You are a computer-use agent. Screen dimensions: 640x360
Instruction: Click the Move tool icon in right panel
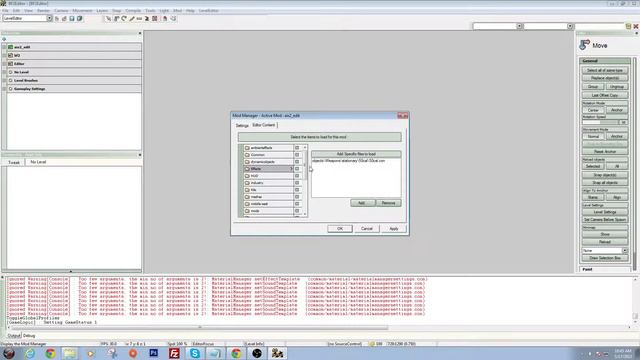[584, 44]
